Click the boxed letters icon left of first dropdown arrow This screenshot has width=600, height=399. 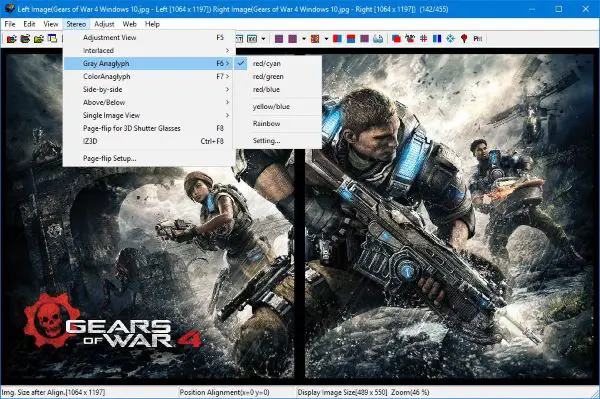pyautogui.click(x=252, y=39)
